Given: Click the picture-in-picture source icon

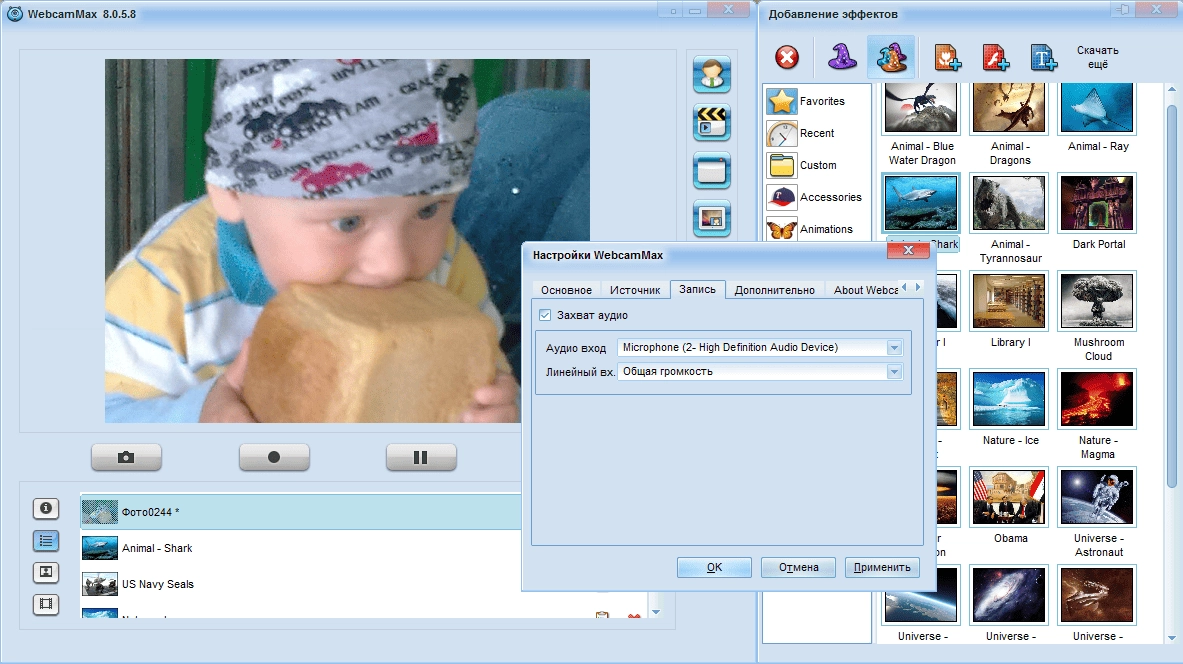Looking at the screenshot, I should tap(711, 219).
